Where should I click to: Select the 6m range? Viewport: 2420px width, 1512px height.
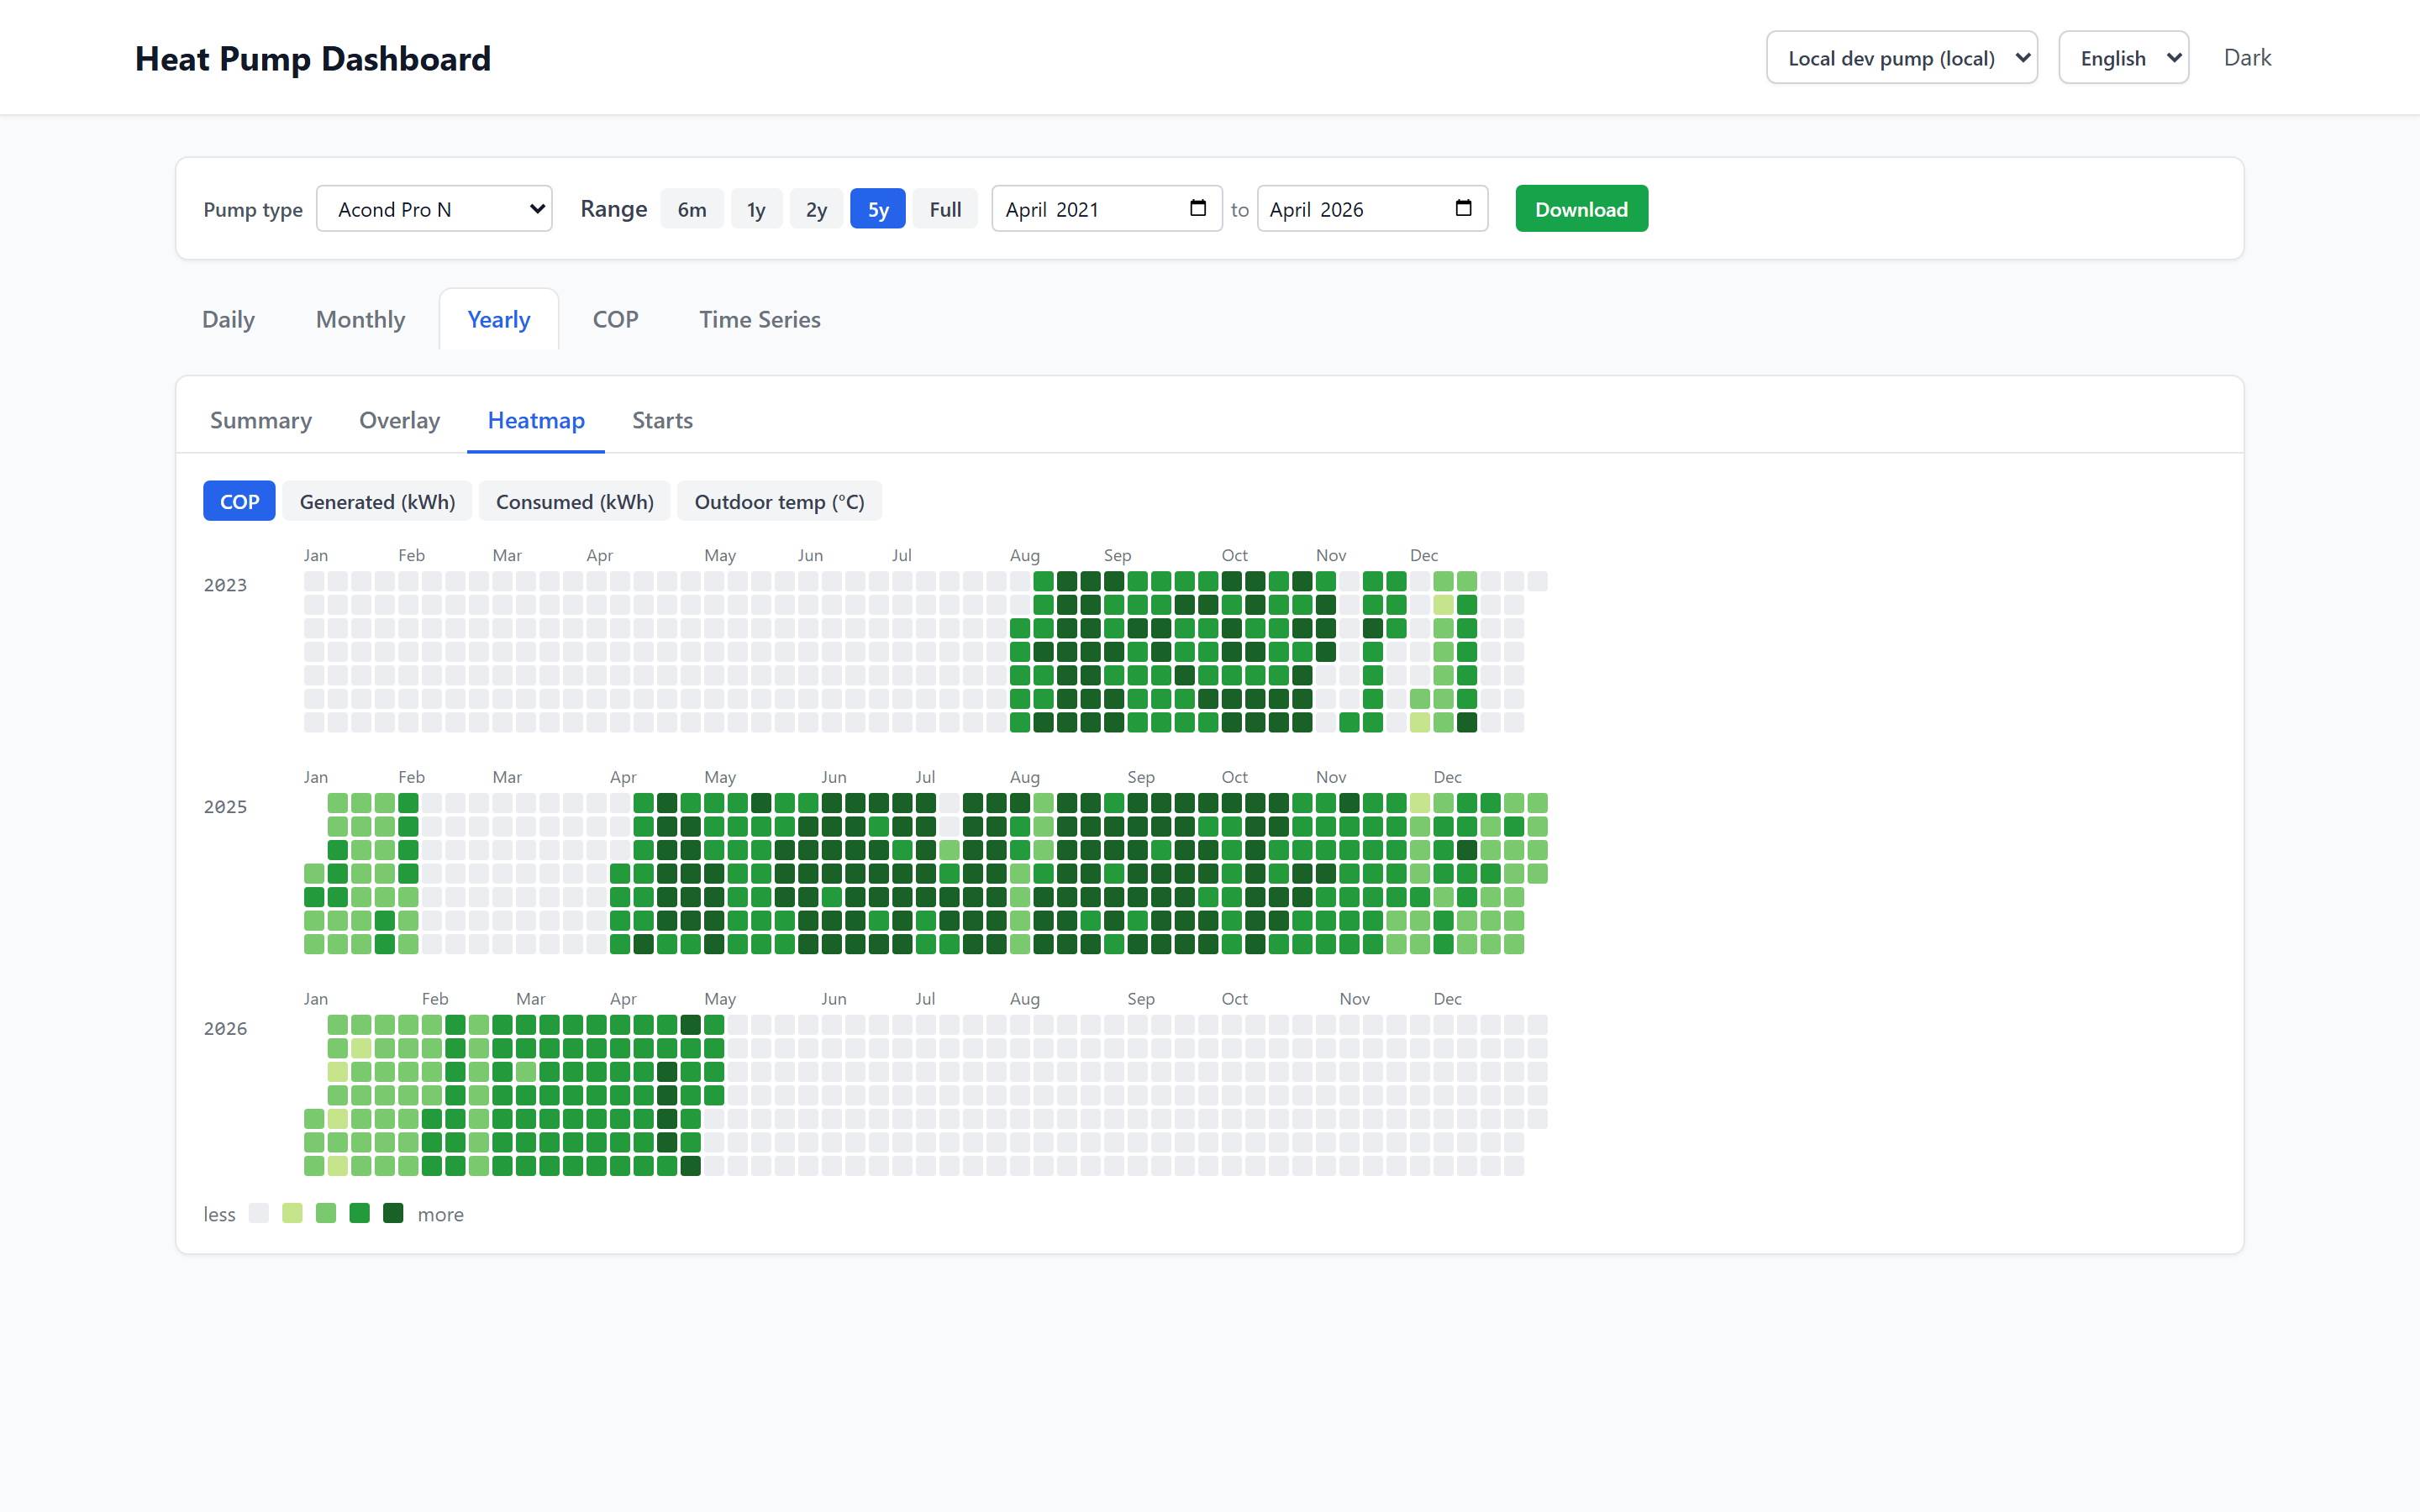tap(691, 209)
